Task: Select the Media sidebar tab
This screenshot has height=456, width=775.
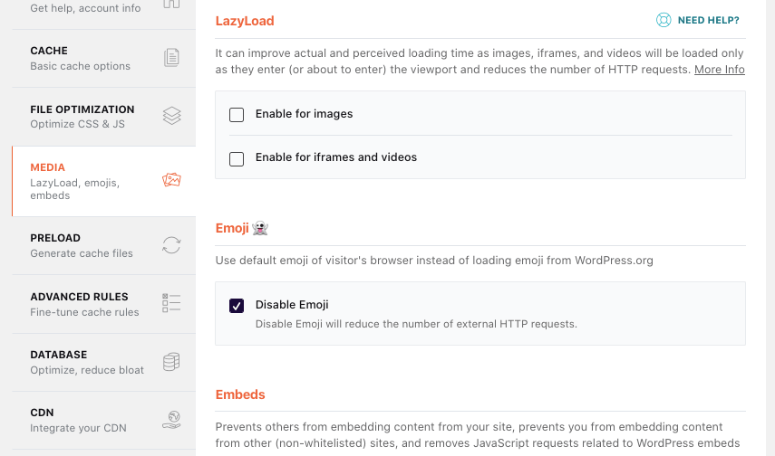Action: pos(75,181)
